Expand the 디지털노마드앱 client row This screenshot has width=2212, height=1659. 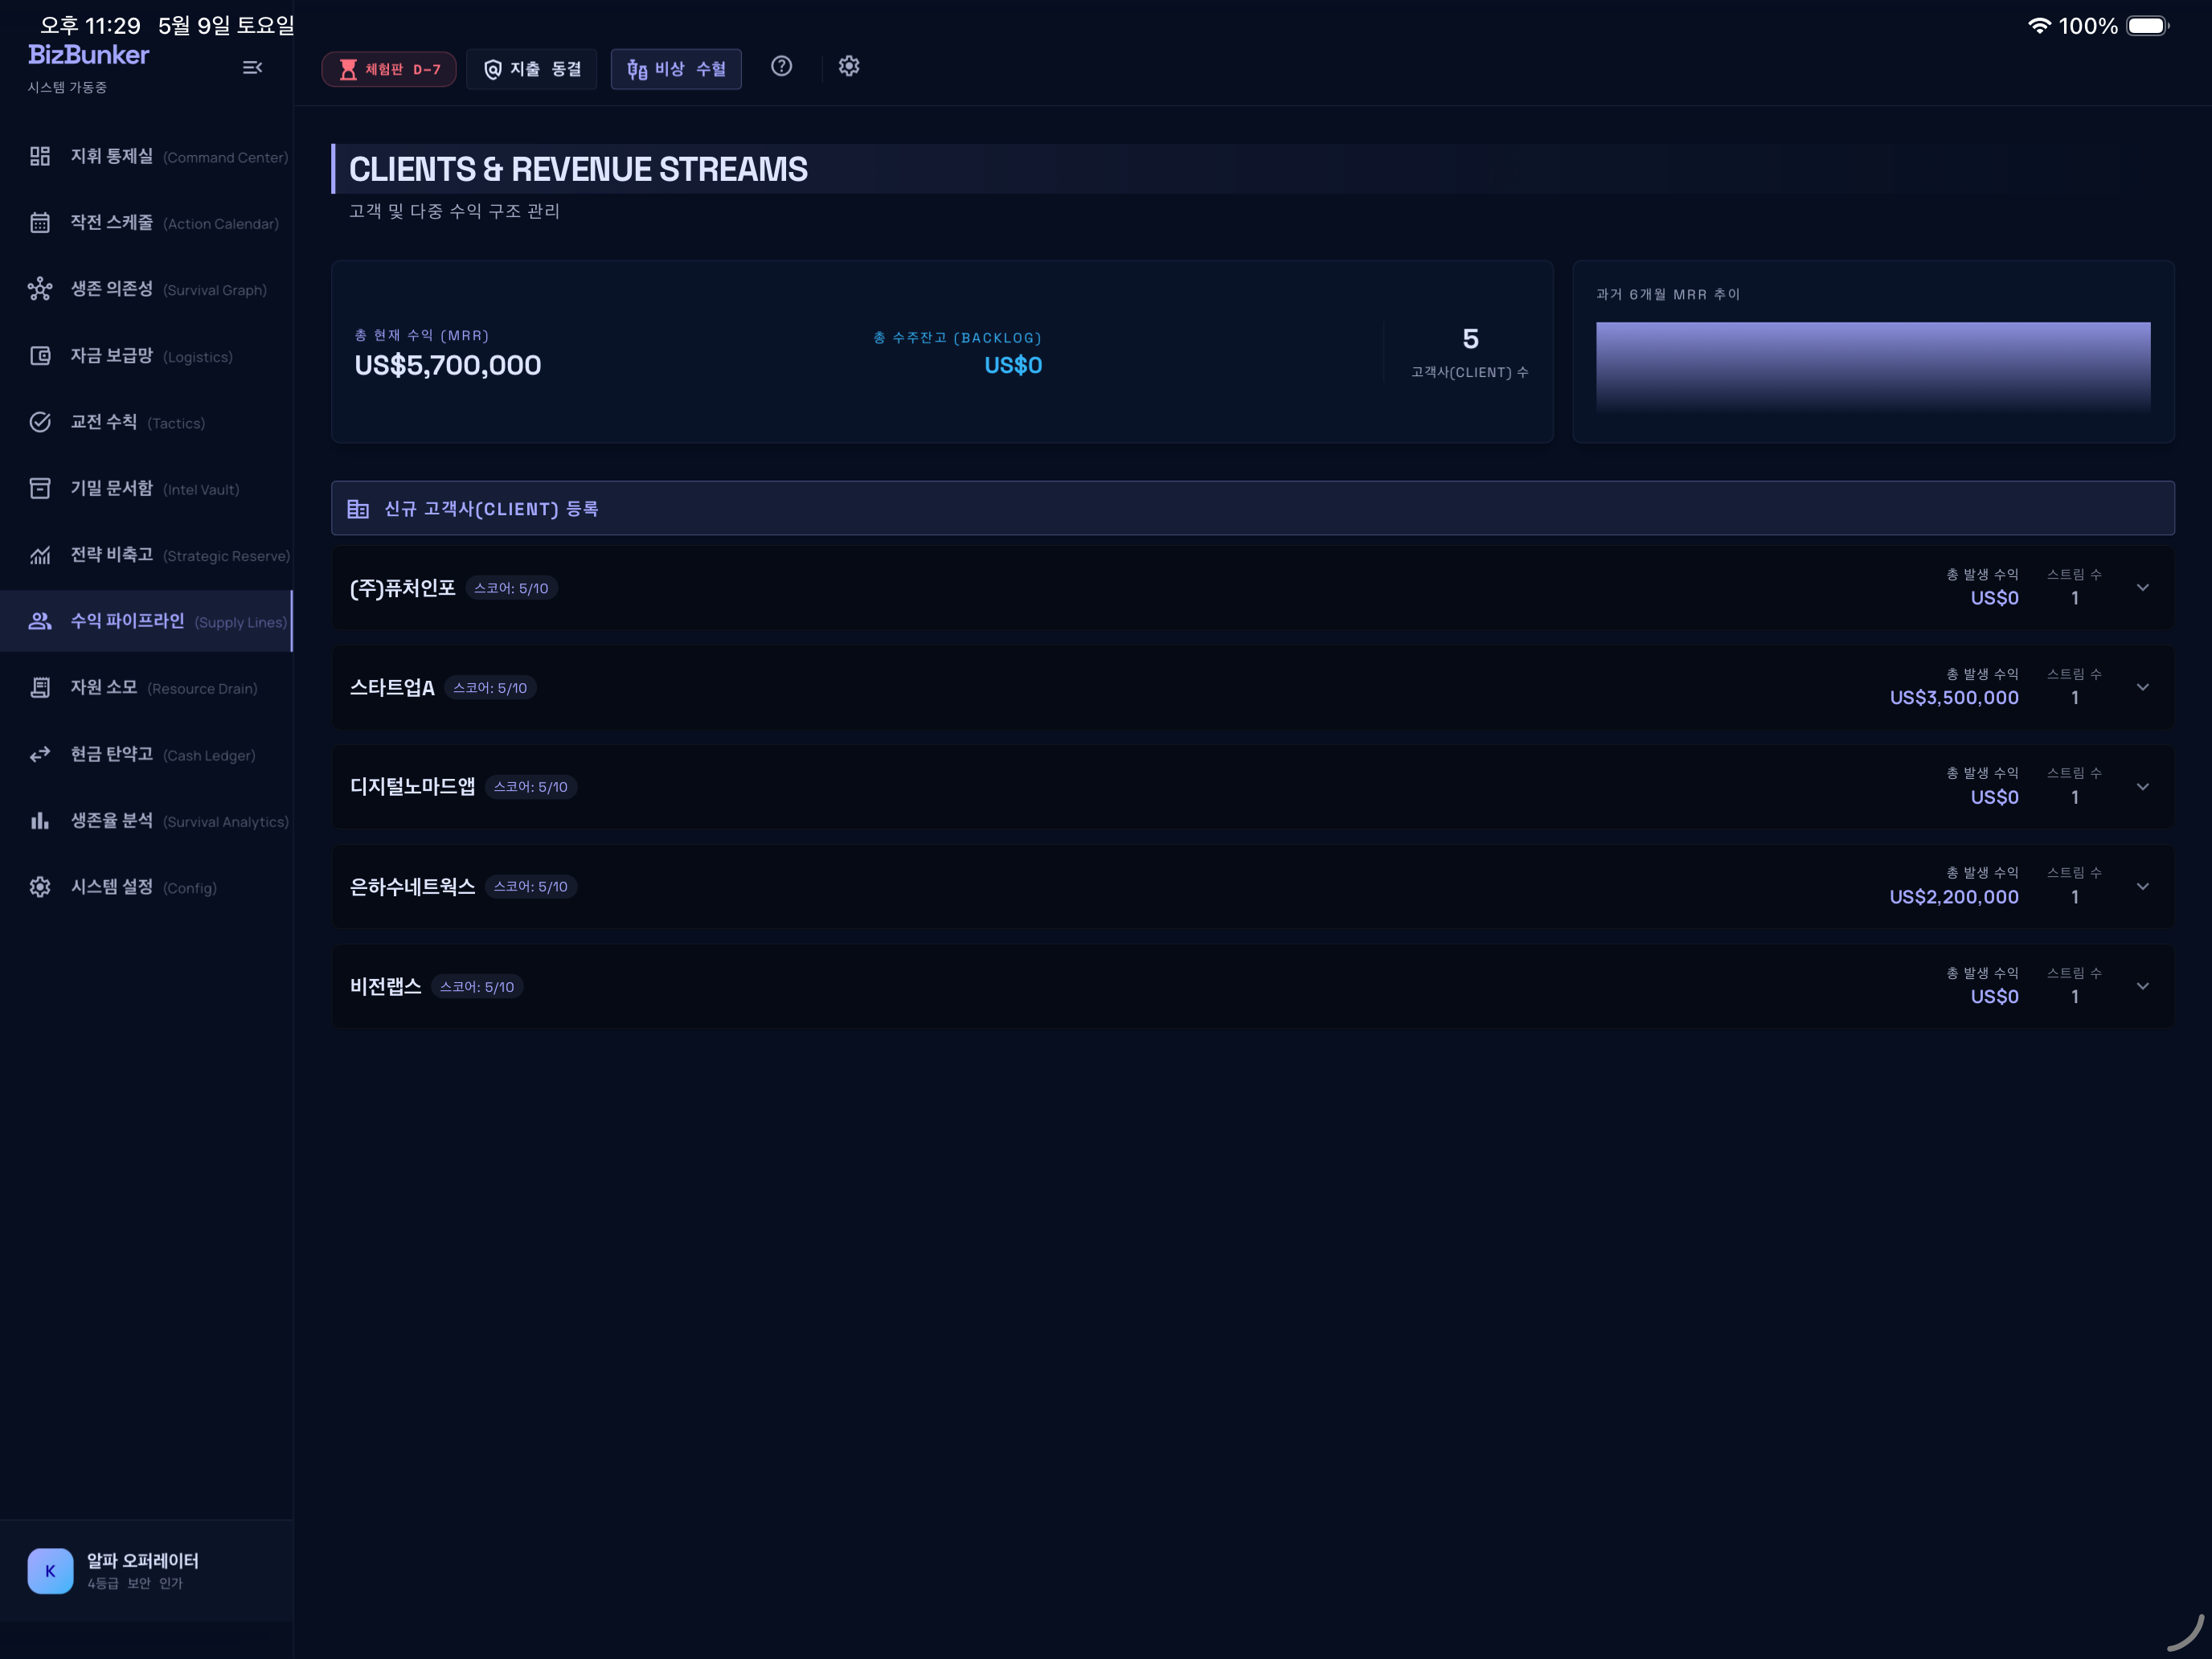2143,787
